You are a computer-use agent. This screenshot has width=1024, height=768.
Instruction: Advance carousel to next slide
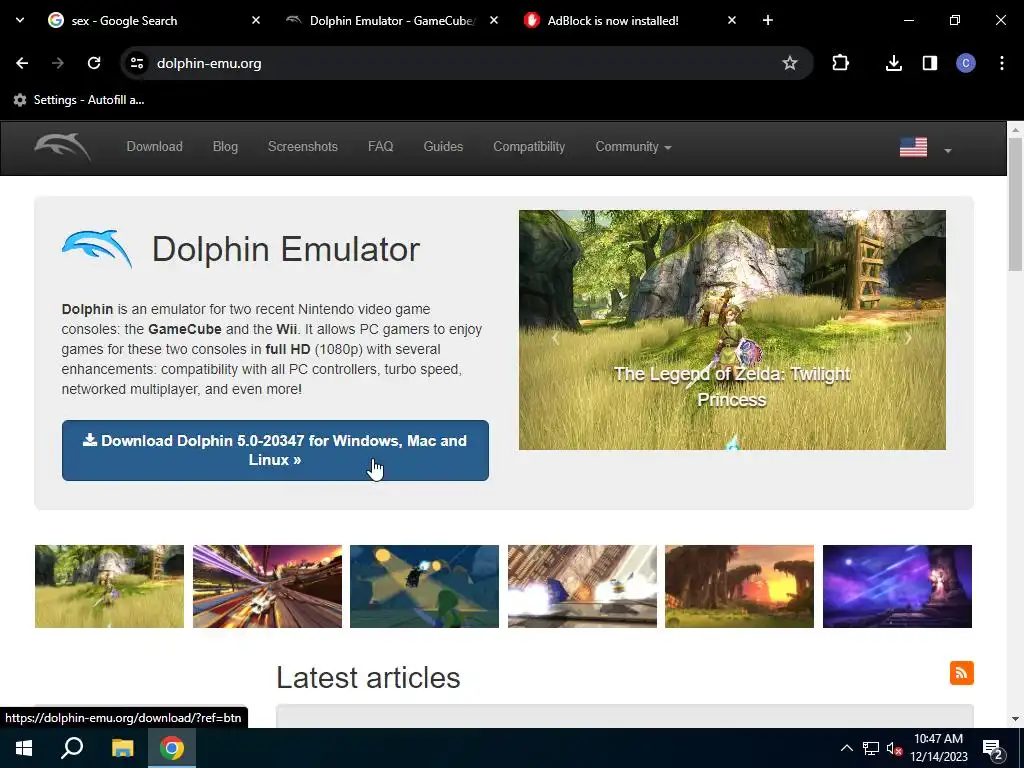(908, 338)
